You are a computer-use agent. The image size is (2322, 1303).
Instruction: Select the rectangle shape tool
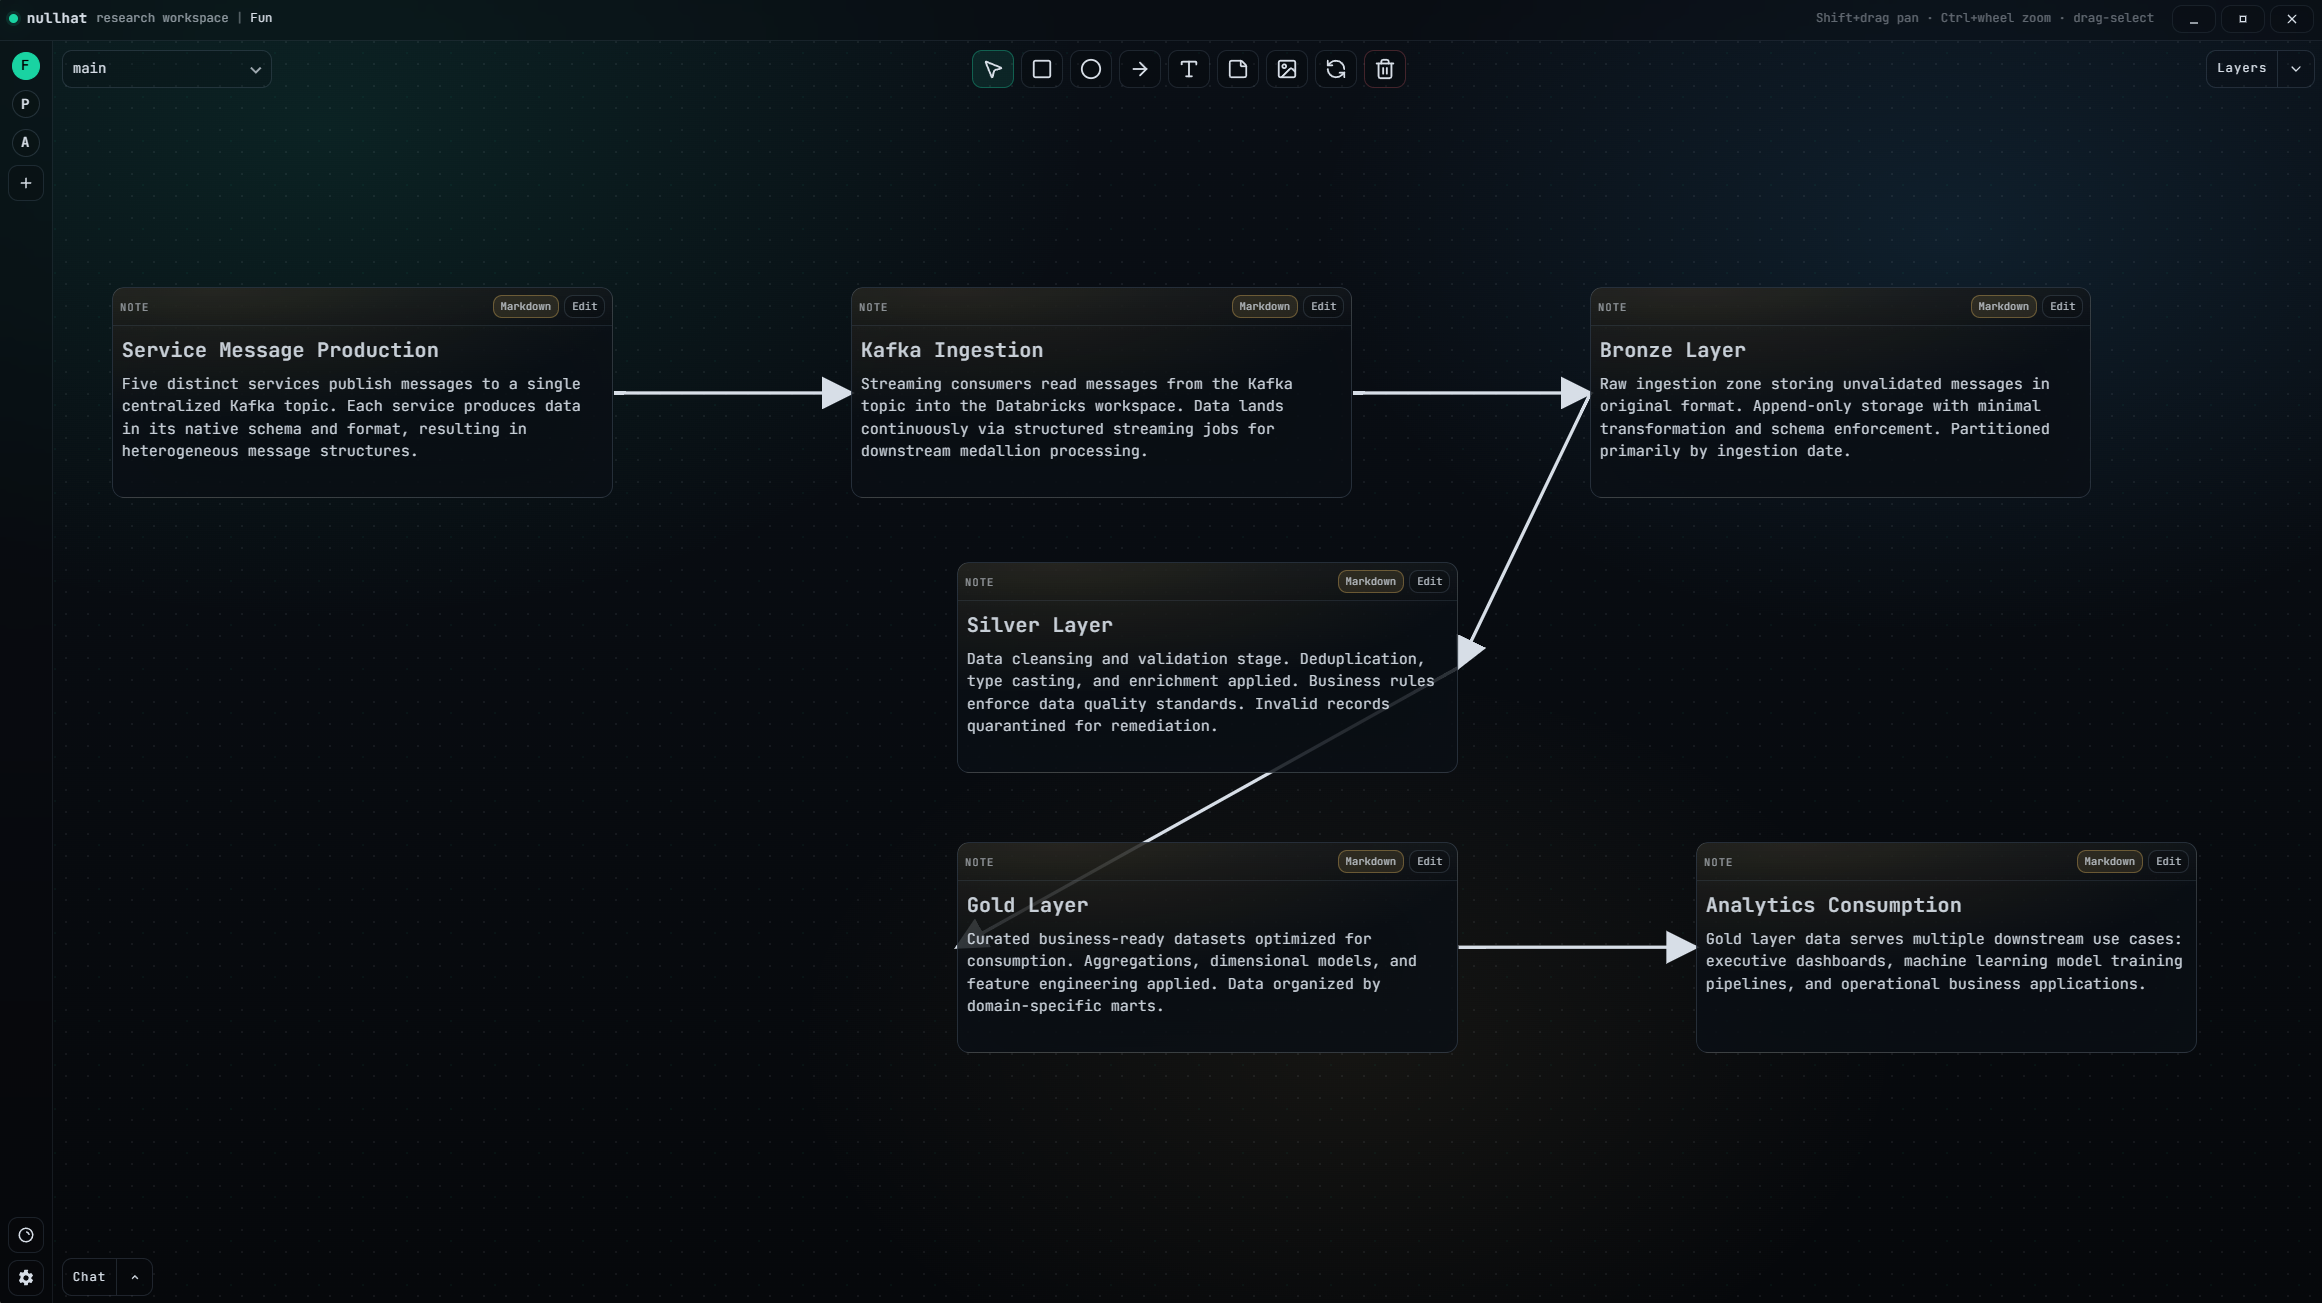pos(1041,69)
